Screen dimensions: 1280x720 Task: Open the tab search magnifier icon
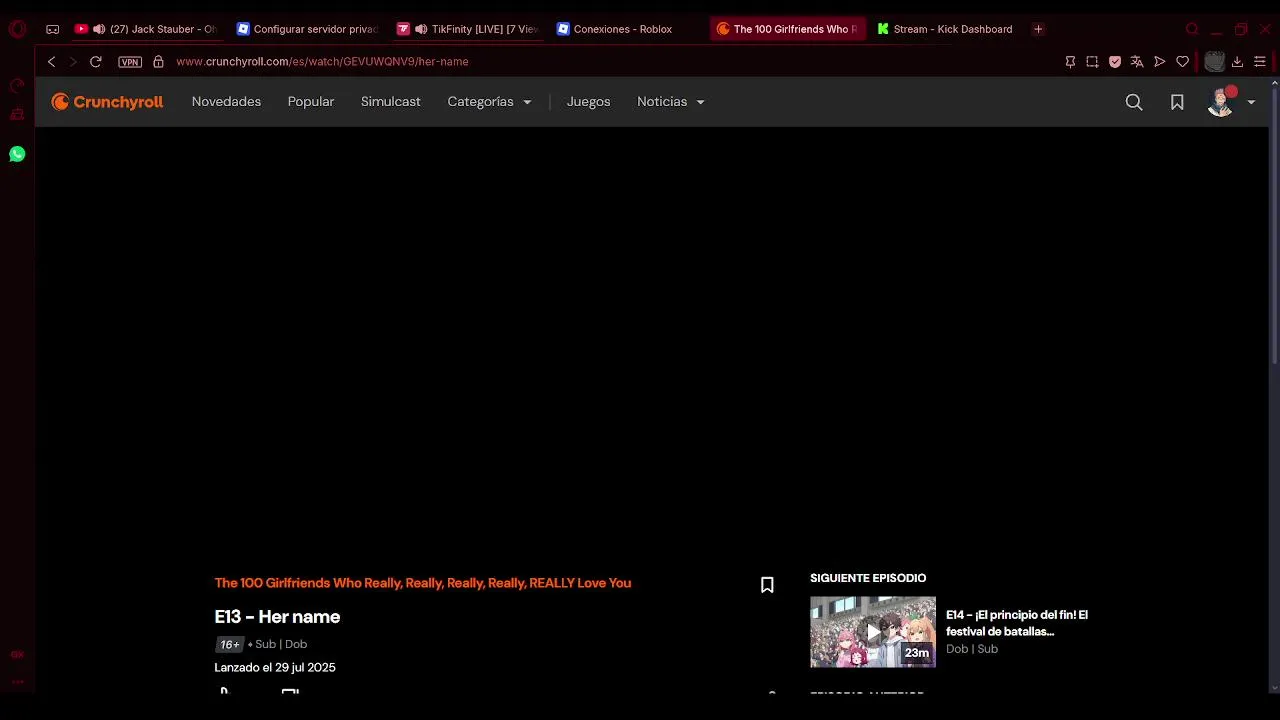point(1192,29)
